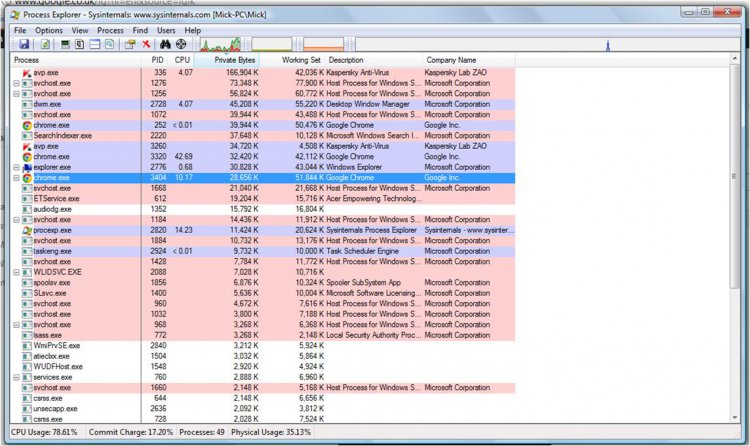Select the spoolsv.exe process row
This screenshot has width=750, height=446.
[x=263, y=283]
